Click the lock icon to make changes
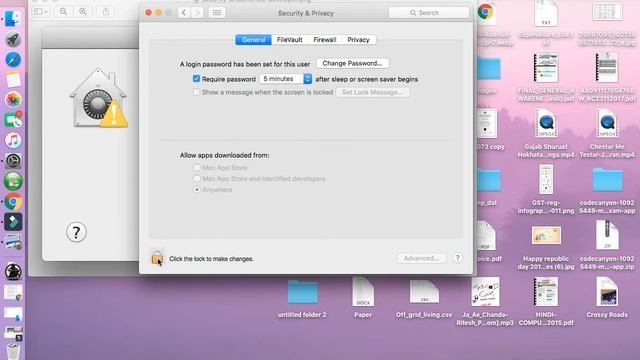 coord(157,258)
